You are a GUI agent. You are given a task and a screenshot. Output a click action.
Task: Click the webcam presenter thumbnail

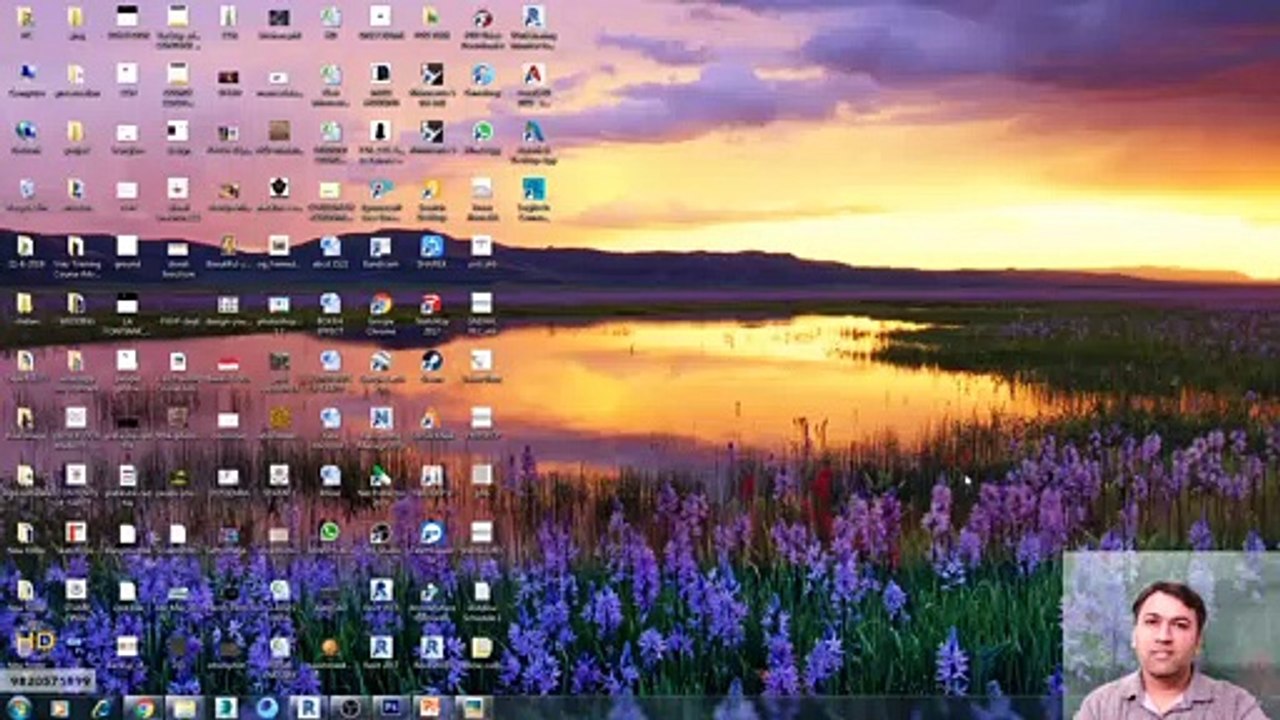click(1171, 635)
